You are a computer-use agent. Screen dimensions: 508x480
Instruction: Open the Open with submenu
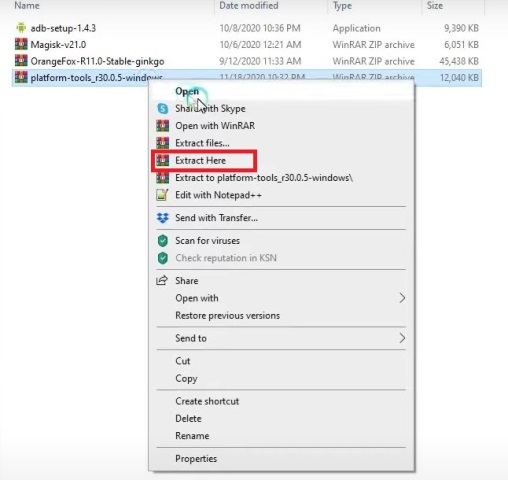pos(281,298)
